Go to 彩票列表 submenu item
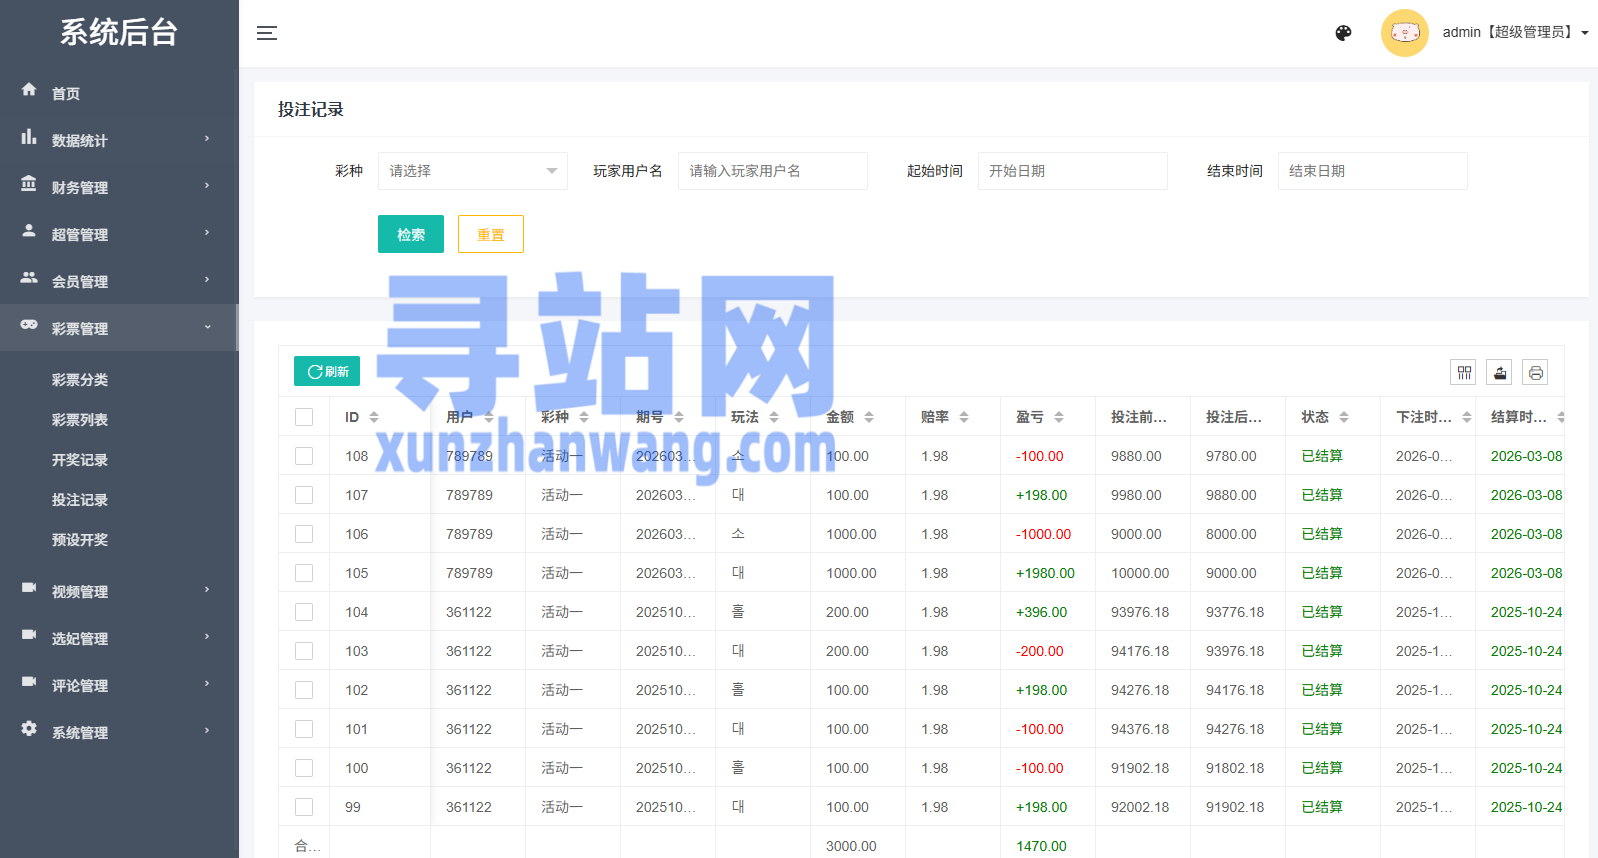The width and height of the screenshot is (1598, 858). pyautogui.click(x=80, y=420)
